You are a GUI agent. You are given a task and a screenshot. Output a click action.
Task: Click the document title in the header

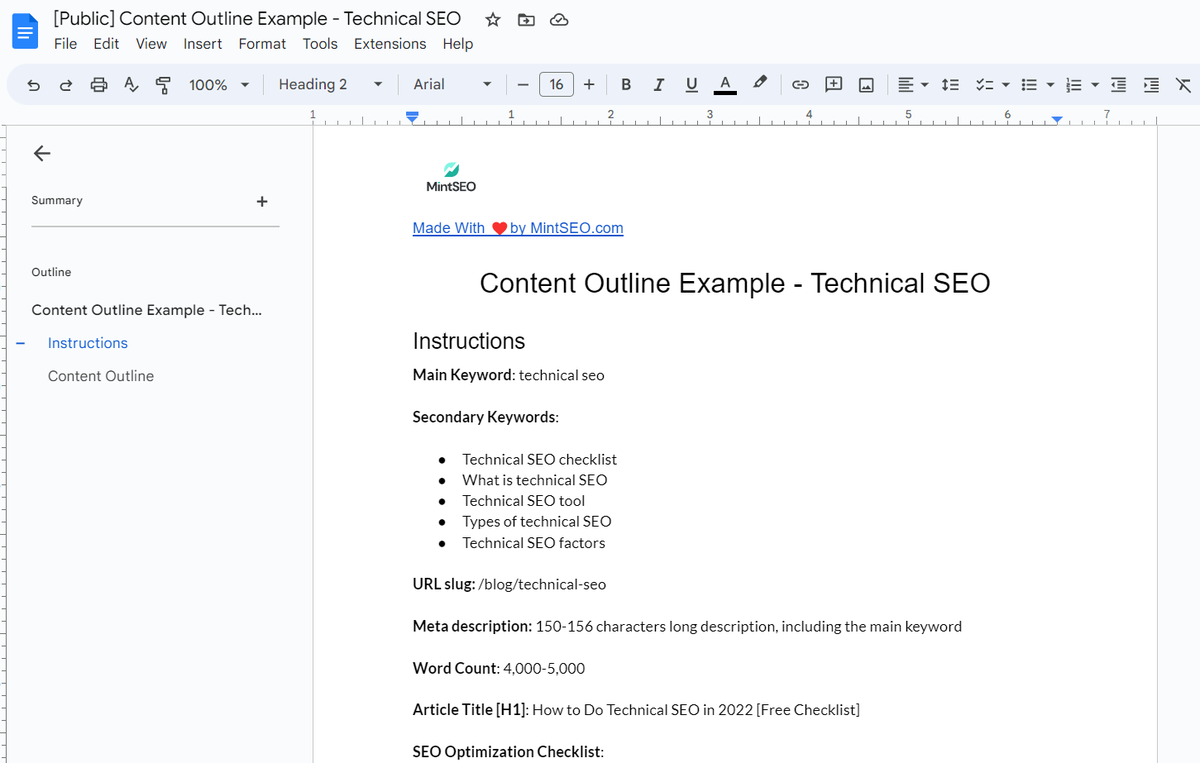coord(258,18)
